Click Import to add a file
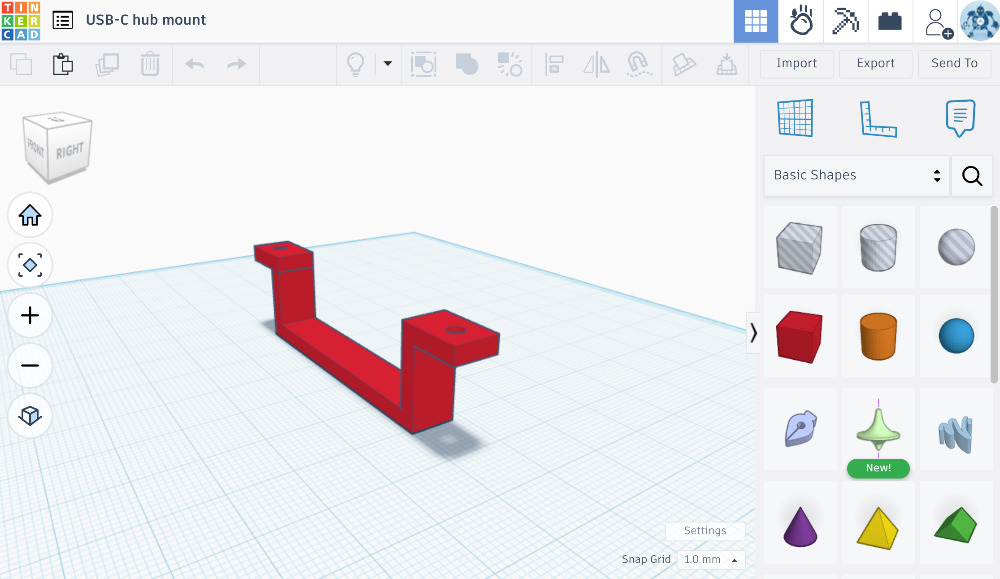This screenshot has width=1000, height=579. point(796,63)
